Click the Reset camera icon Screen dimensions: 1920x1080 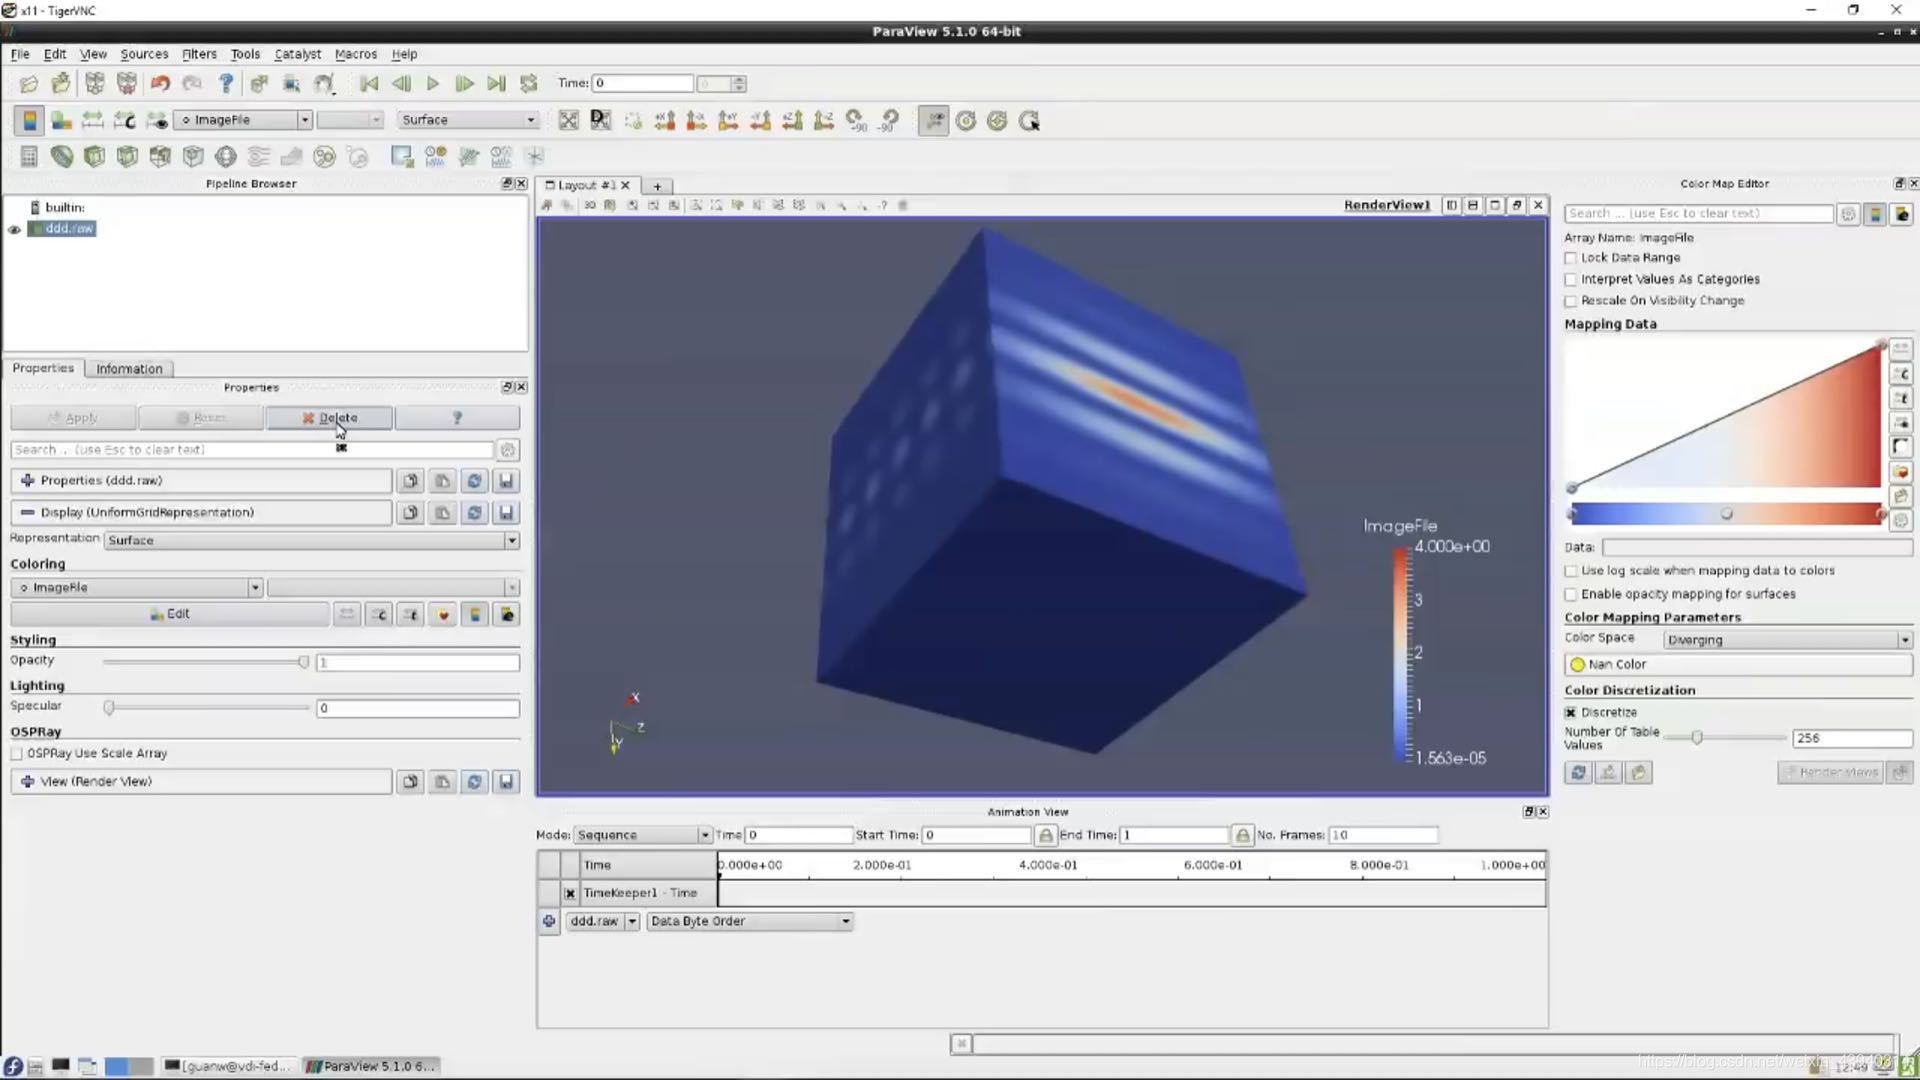click(x=568, y=121)
